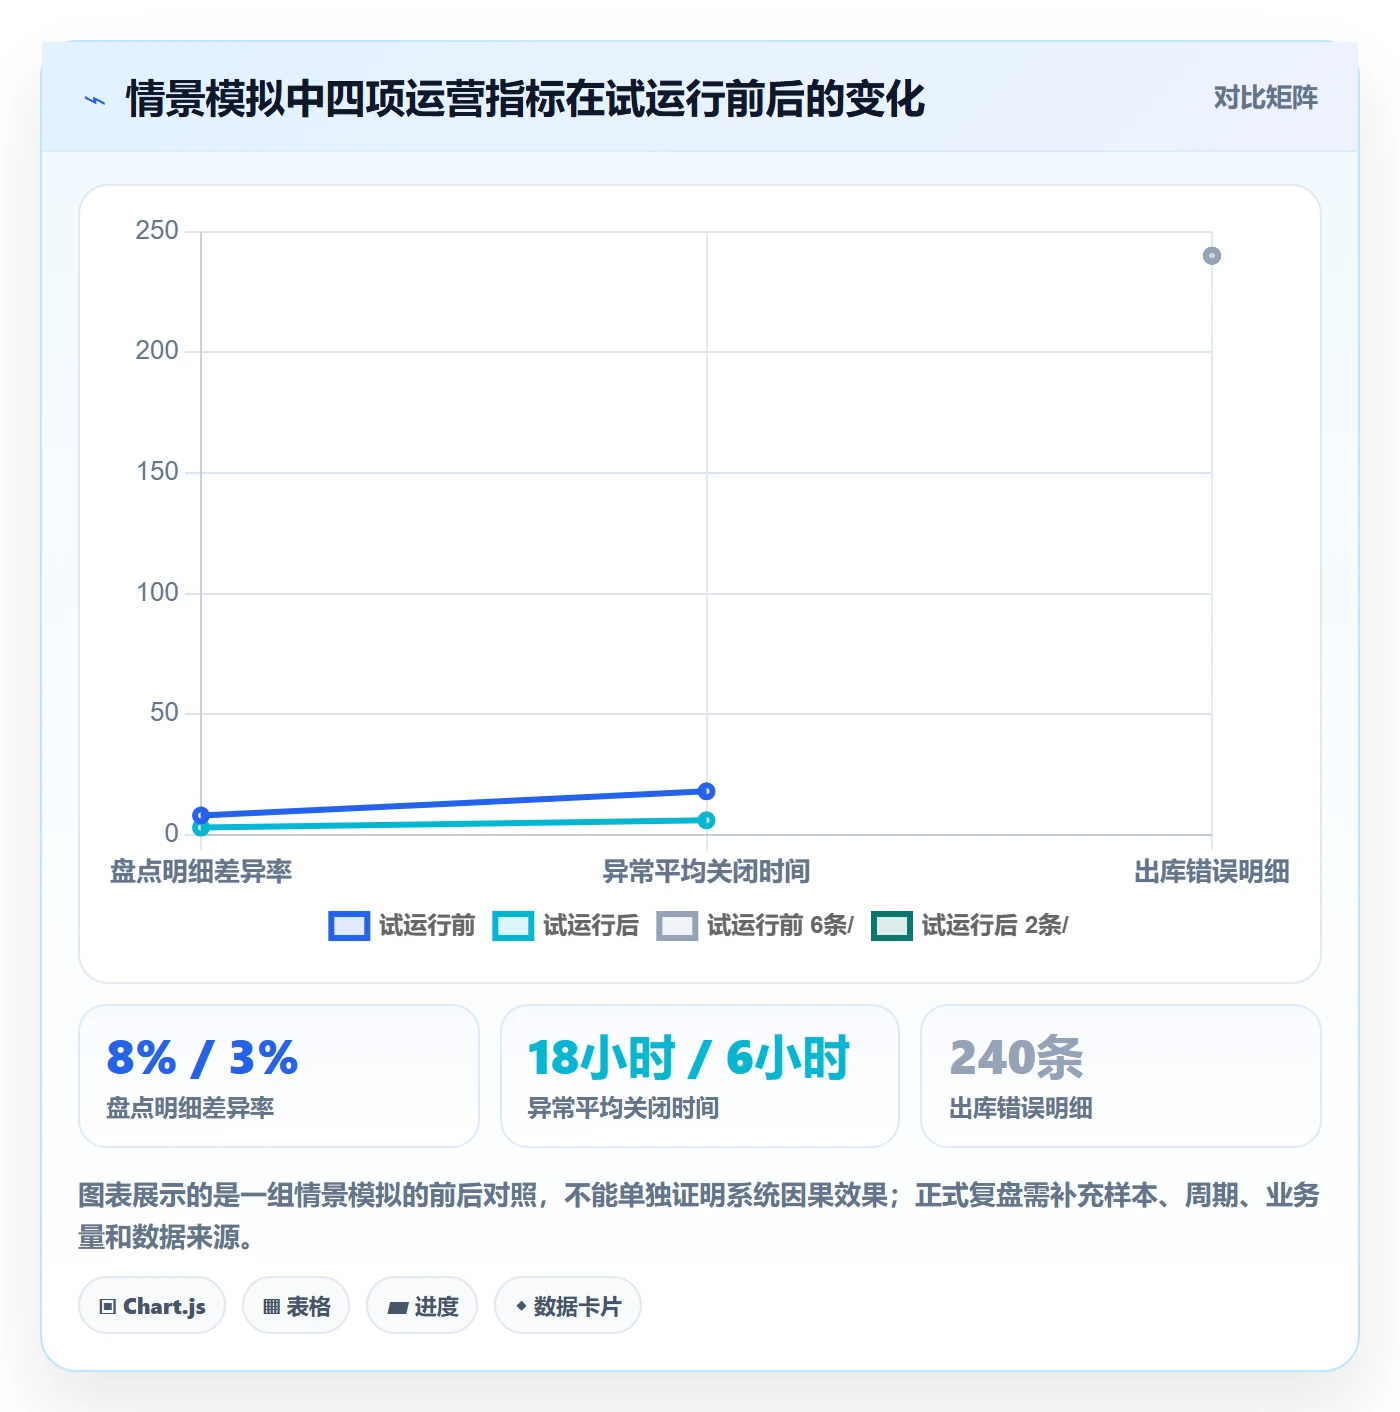Click the x-axis label 出库错误明细

pyautogui.click(x=1212, y=871)
